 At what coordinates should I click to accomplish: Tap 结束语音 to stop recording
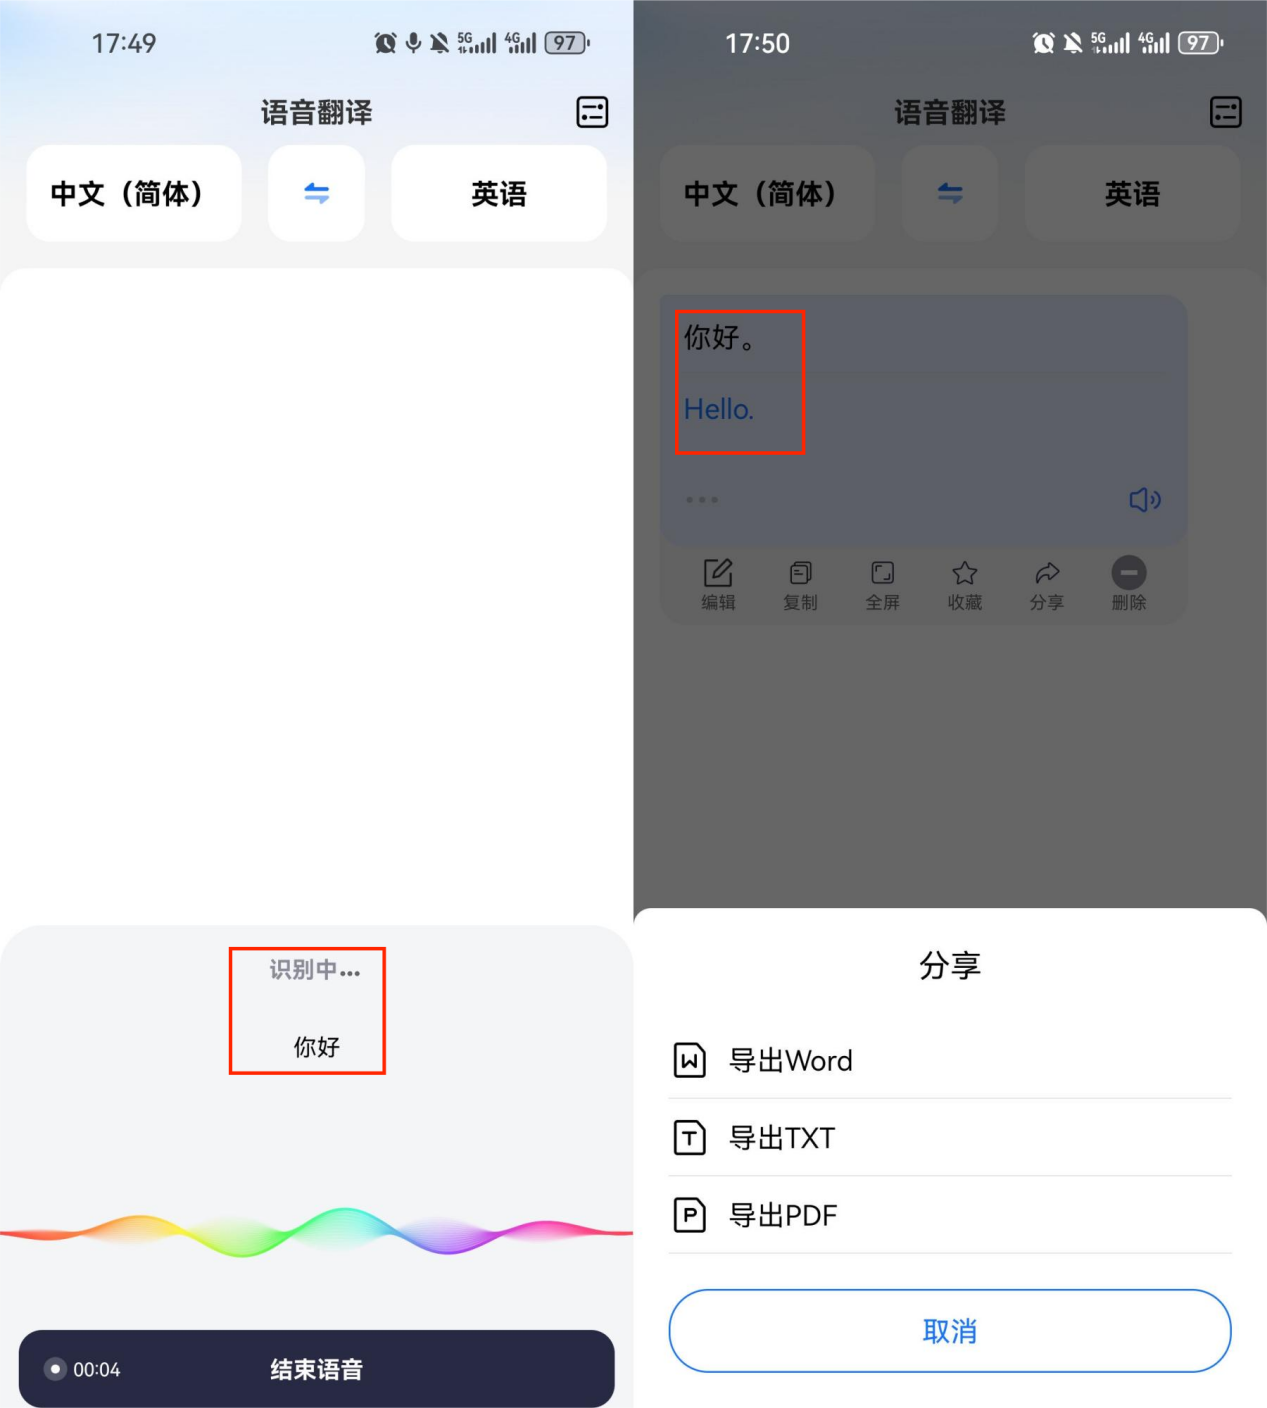coord(316,1369)
